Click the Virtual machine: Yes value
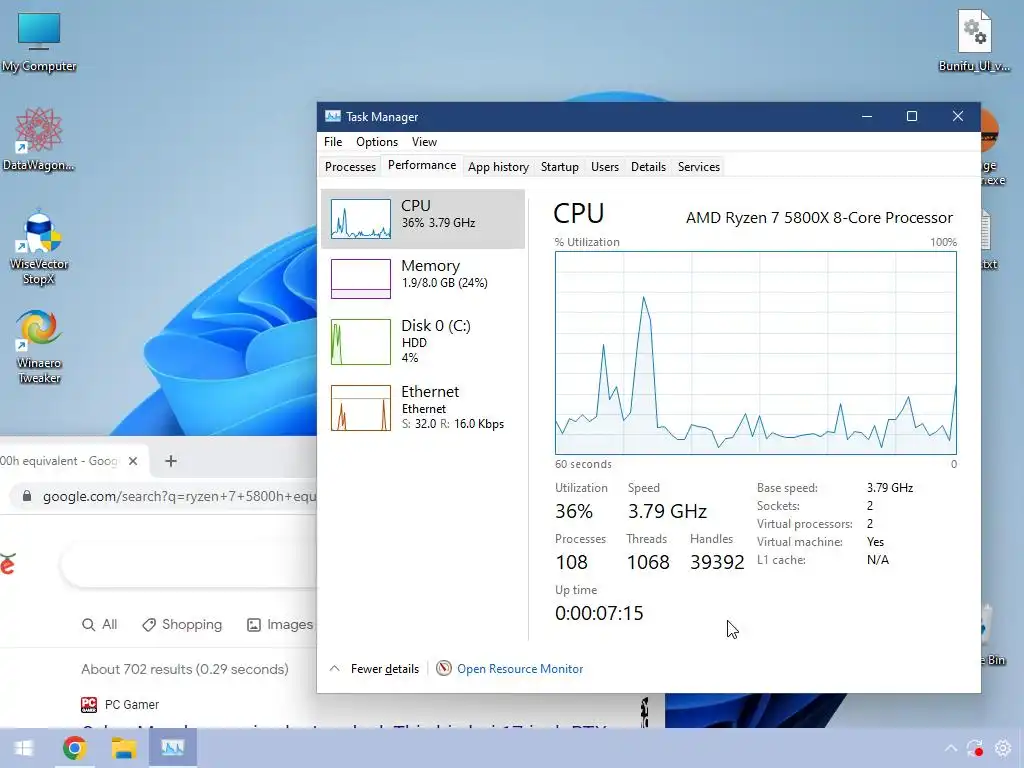 (875, 542)
